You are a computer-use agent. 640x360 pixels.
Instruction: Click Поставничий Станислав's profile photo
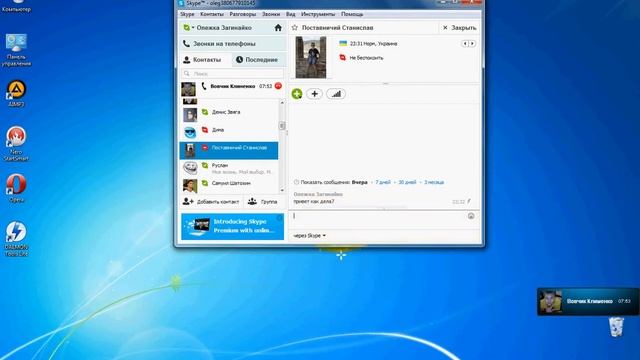[311, 57]
